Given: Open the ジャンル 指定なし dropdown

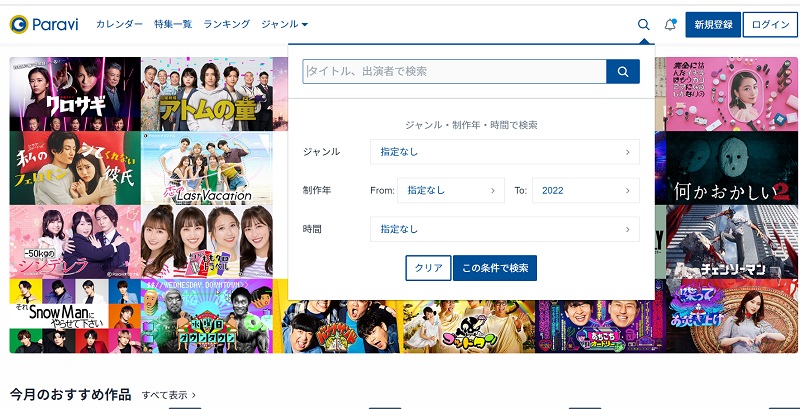Looking at the screenshot, I should (x=505, y=152).
